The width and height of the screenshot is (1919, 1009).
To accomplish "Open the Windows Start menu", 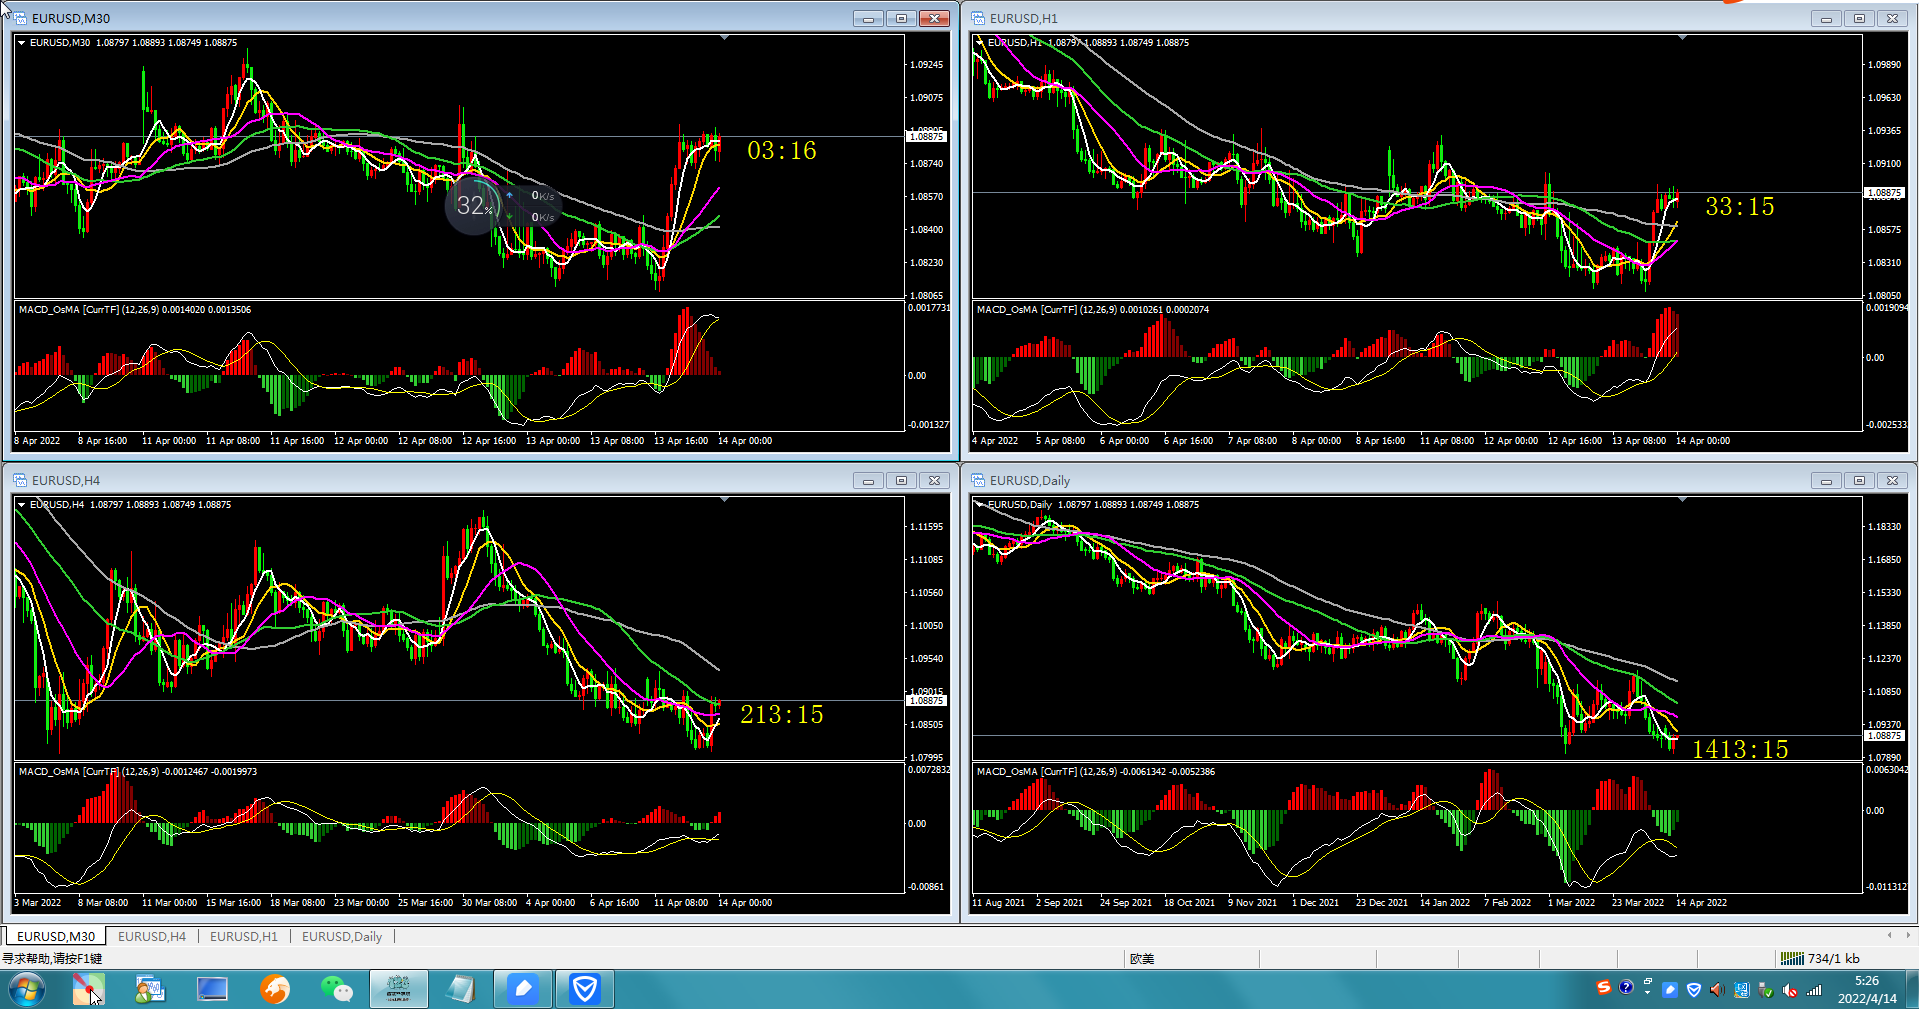I will click(x=26, y=990).
